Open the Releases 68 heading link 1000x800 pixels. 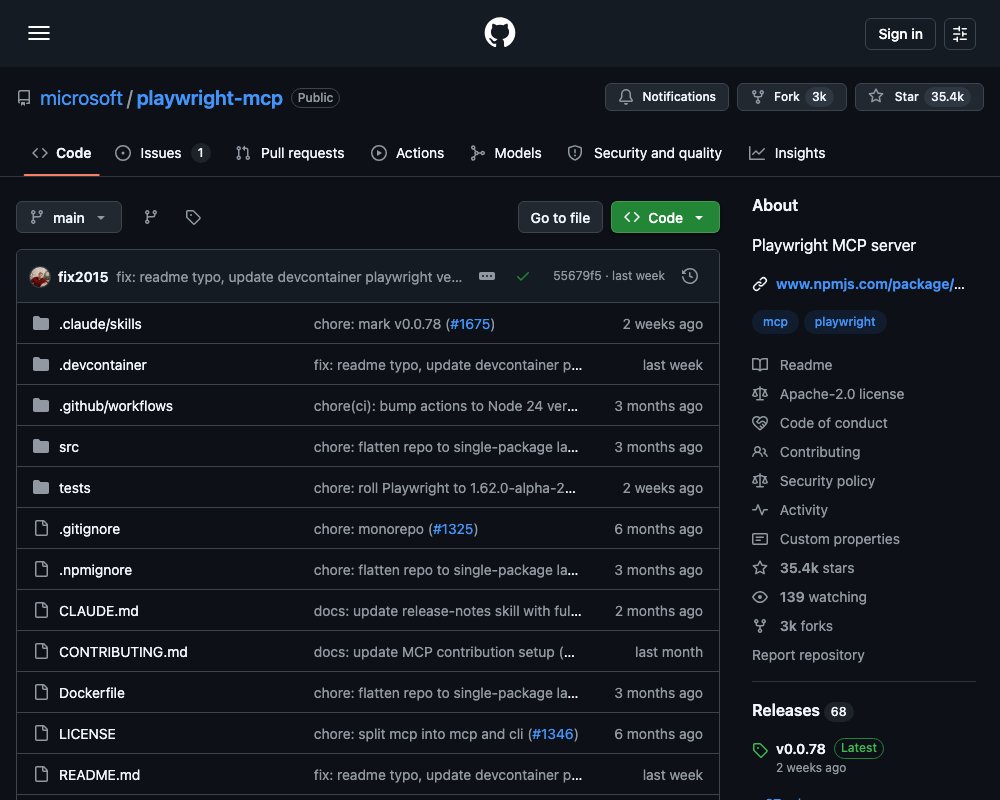tap(802, 711)
